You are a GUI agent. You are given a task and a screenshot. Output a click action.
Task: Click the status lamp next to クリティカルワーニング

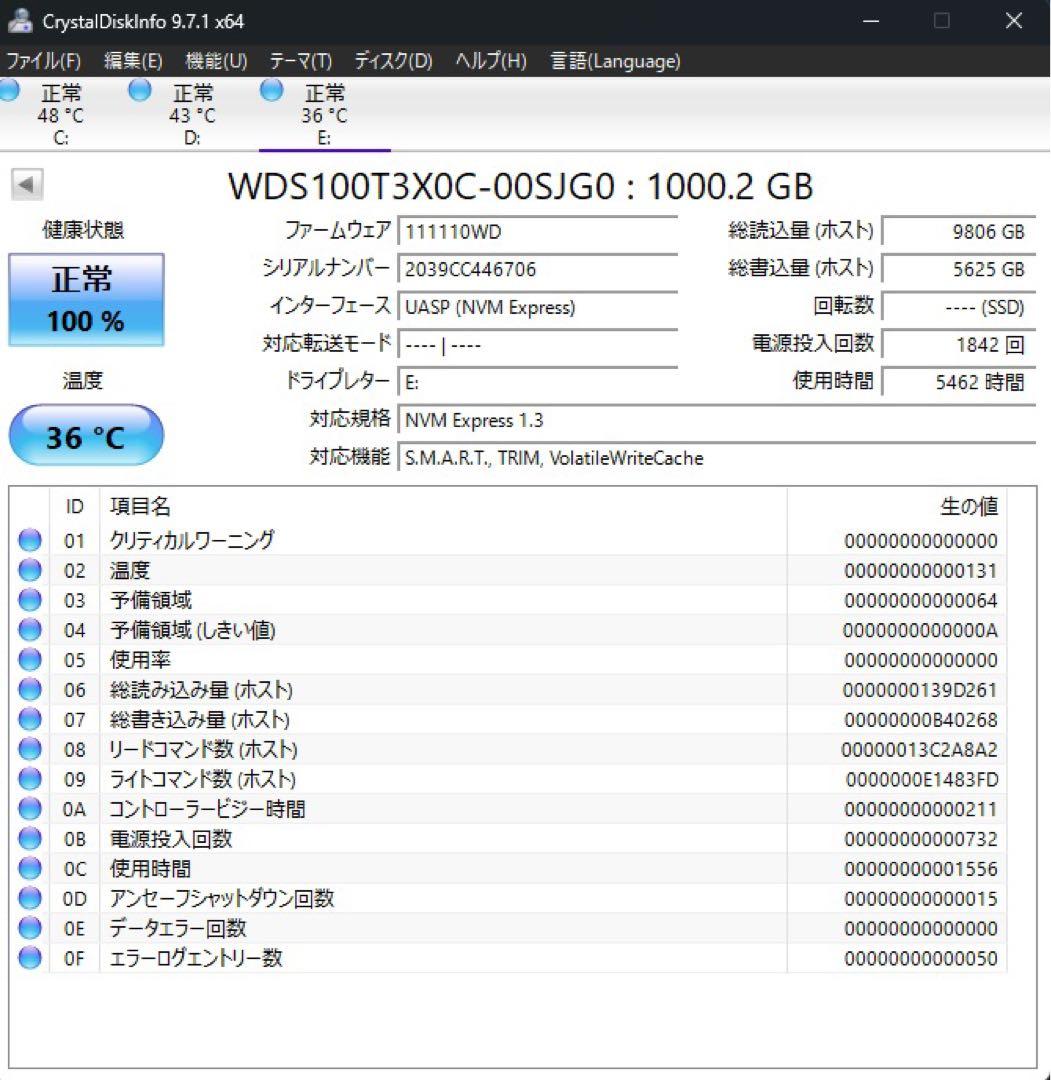click(x=29, y=540)
